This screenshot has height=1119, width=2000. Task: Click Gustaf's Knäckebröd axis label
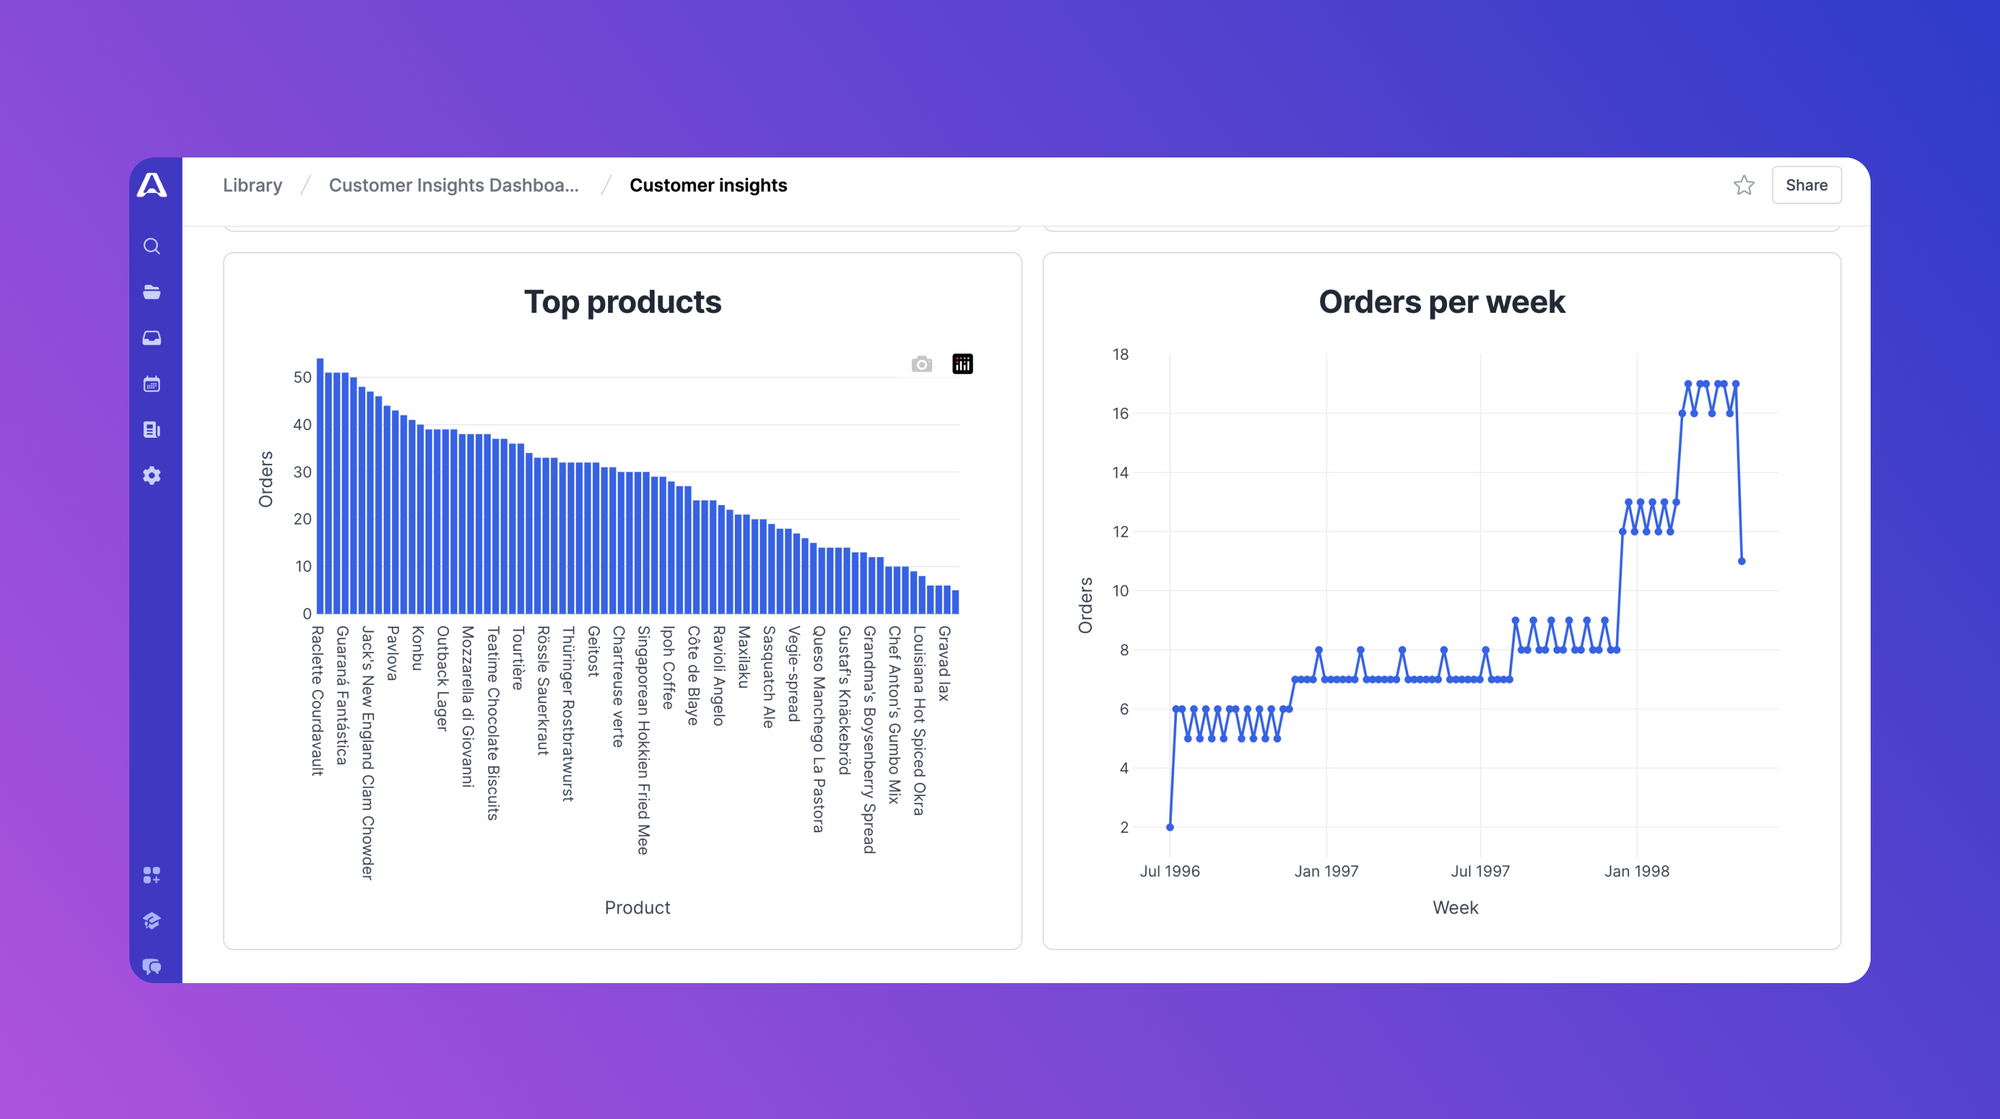pyautogui.click(x=843, y=701)
